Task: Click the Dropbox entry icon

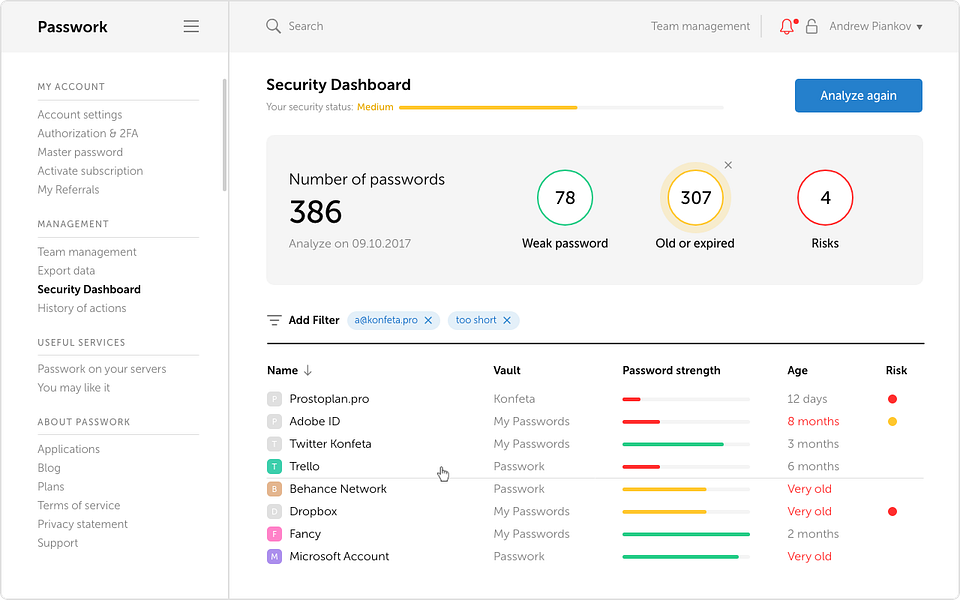Action: [274, 511]
